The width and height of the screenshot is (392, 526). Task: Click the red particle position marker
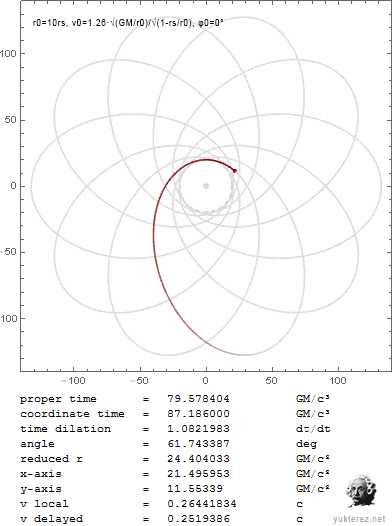point(235,171)
